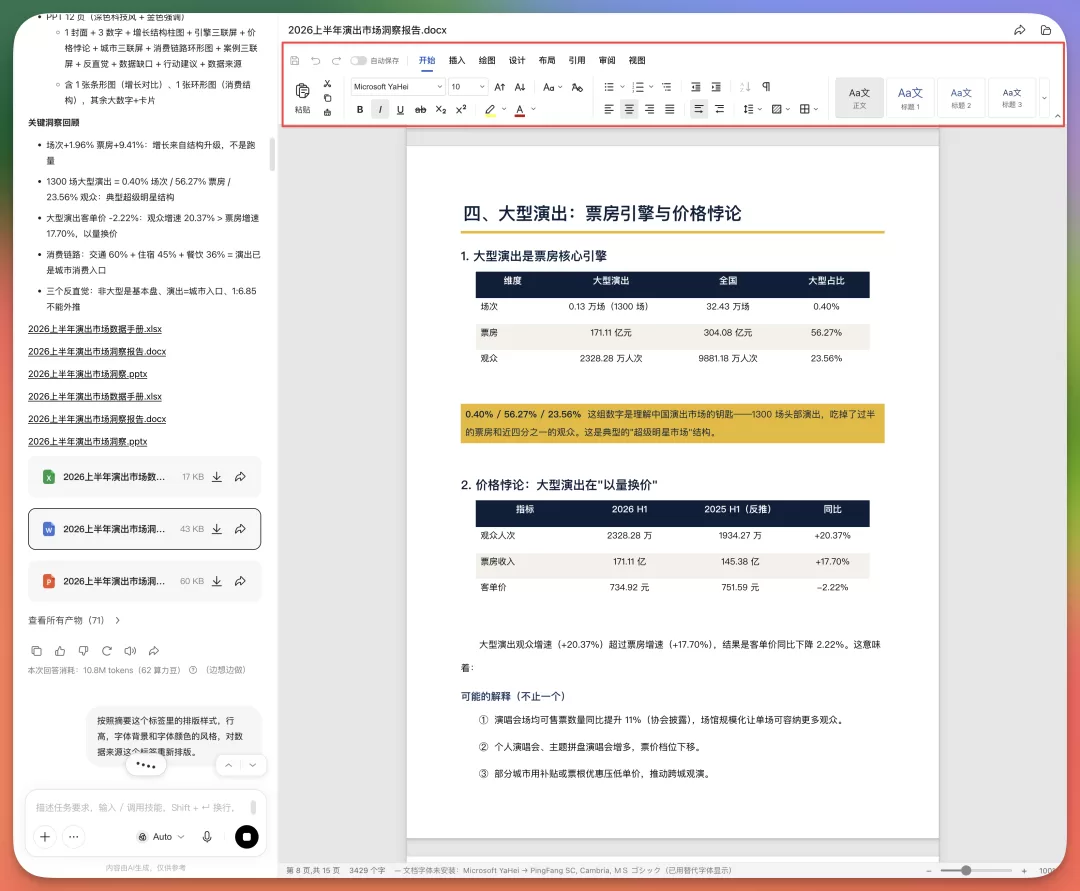Open the first 2026上半年演出市场洞察.pptx link
Screen dimensions: 1080x891
(x=87, y=374)
